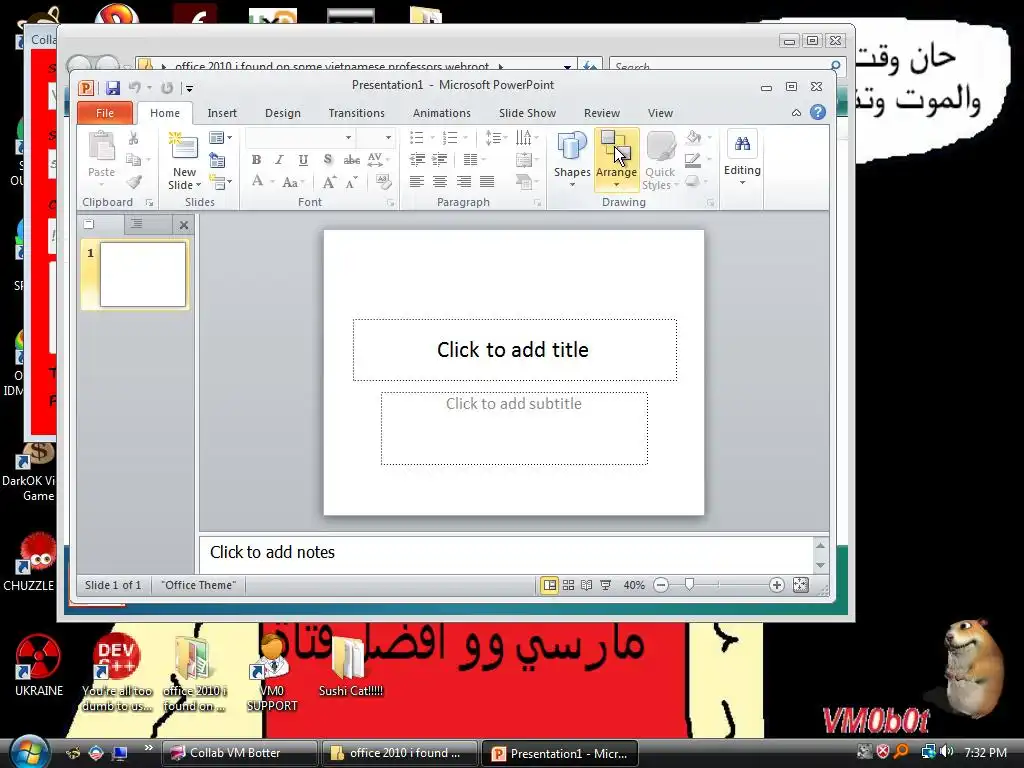This screenshot has width=1024, height=768.
Task: Switch to Collab VM Botter taskbar button
Action: [x=240, y=753]
